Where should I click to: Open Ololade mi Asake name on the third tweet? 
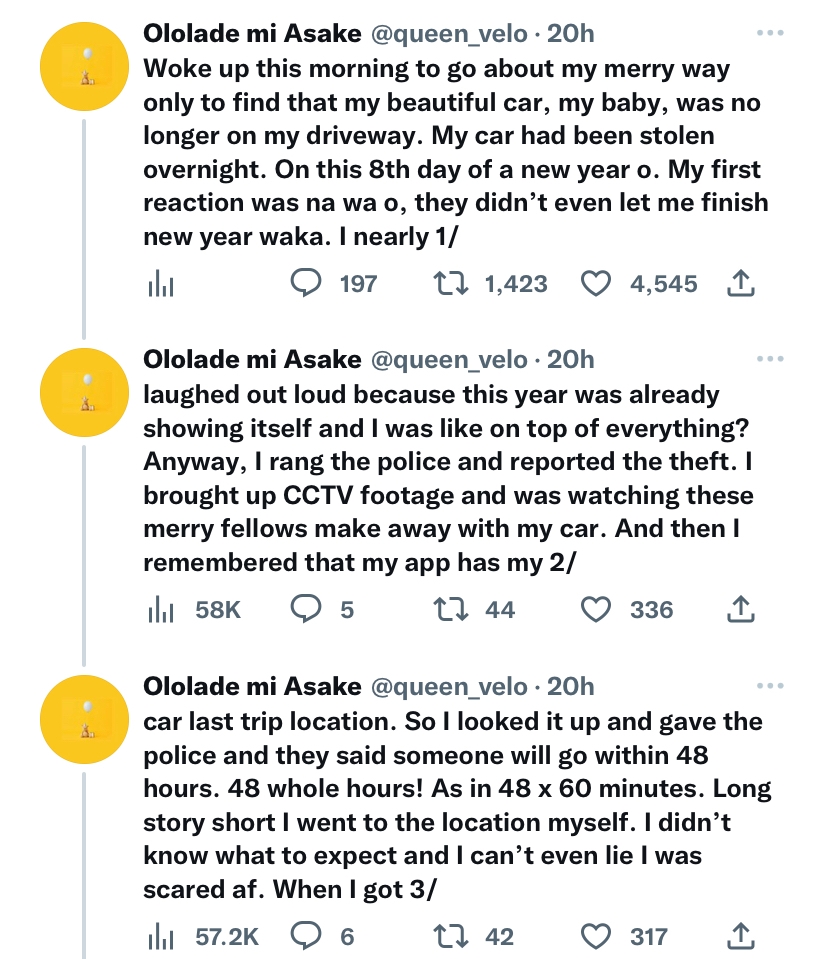[x=252, y=686]
